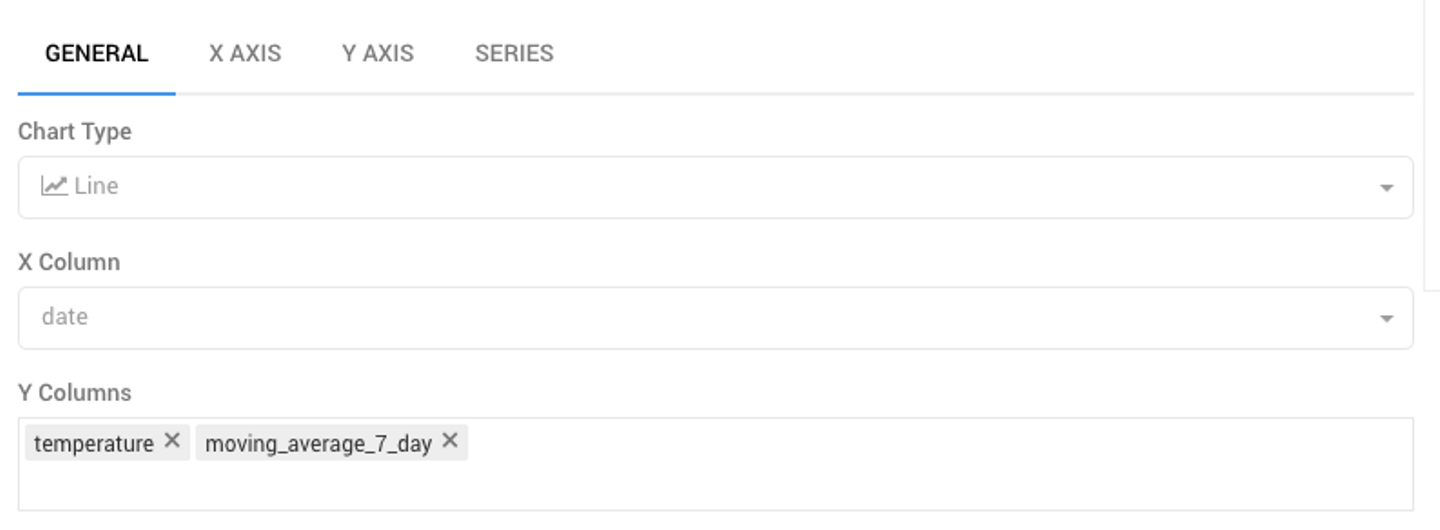Select the temperature tag text
Viewport: 1440px width, 530px height.
point(94,443)
